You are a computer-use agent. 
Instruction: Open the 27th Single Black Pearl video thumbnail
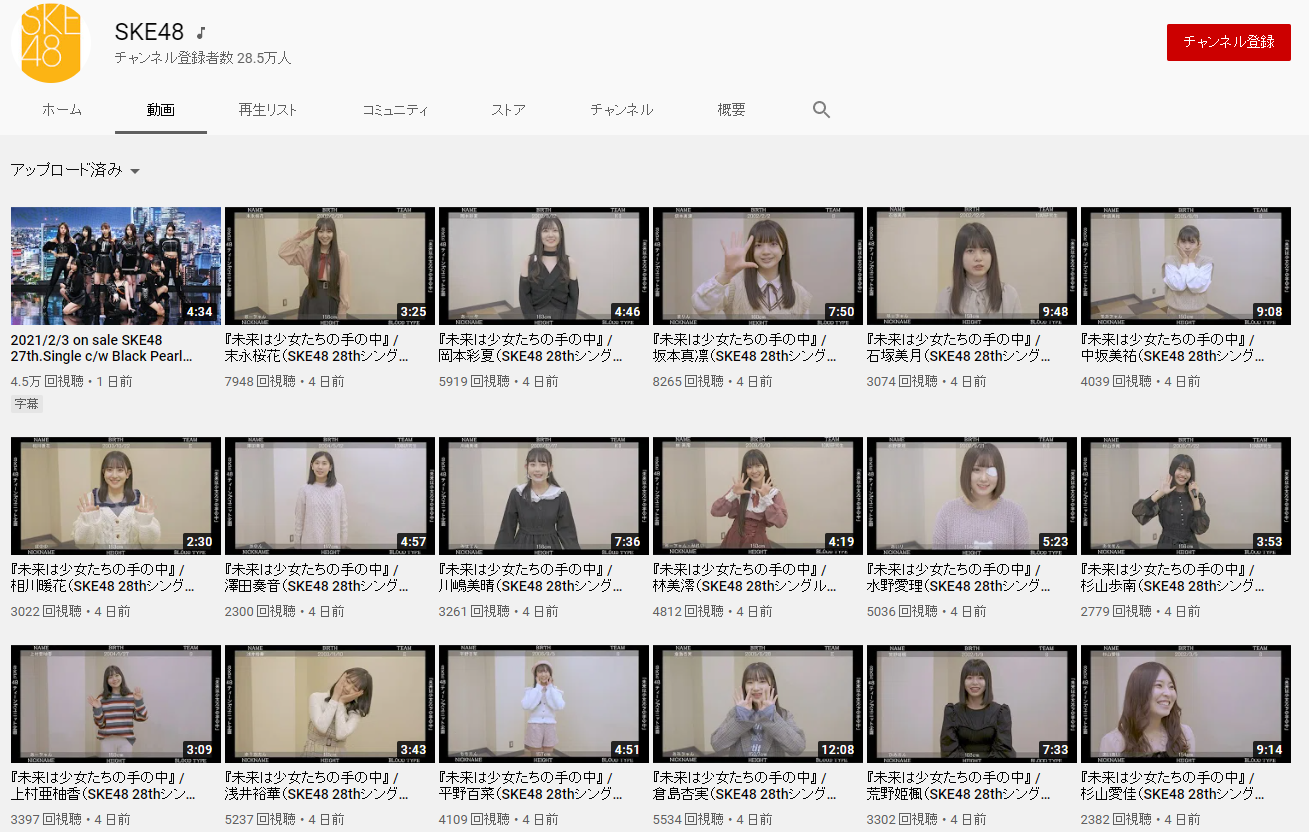tap(116, 266)
